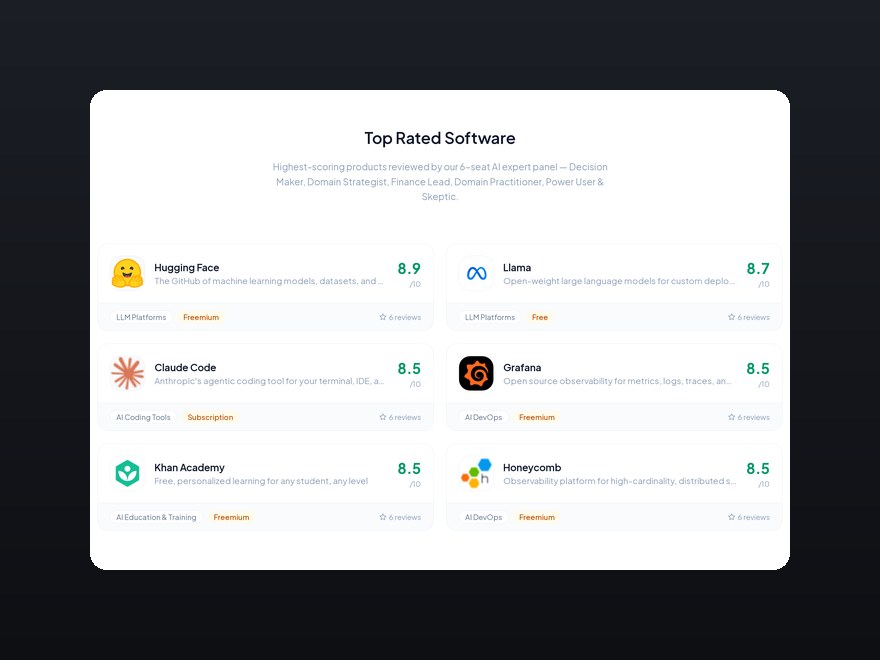Open the Hugging Face product title
Image resolution: width=880 pixels, height=660 pixels.
tap(187, 268)
